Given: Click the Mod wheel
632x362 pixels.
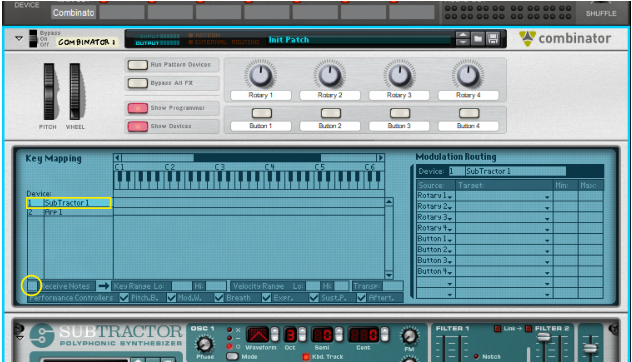Looking at the screenshot, I should pos(75,92).
